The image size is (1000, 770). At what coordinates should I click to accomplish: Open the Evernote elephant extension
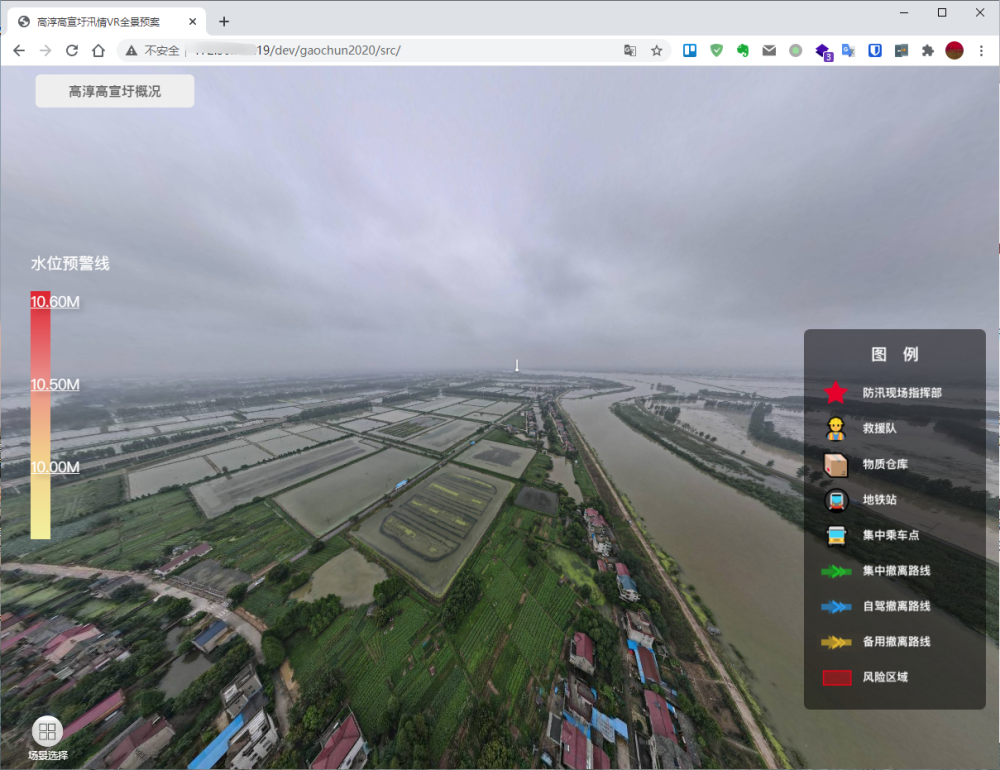point(742,50)
